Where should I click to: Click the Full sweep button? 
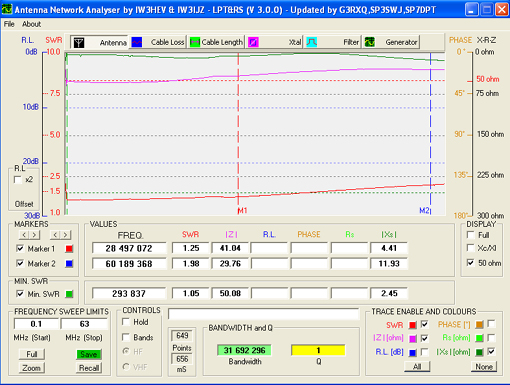tap(32, 354)
